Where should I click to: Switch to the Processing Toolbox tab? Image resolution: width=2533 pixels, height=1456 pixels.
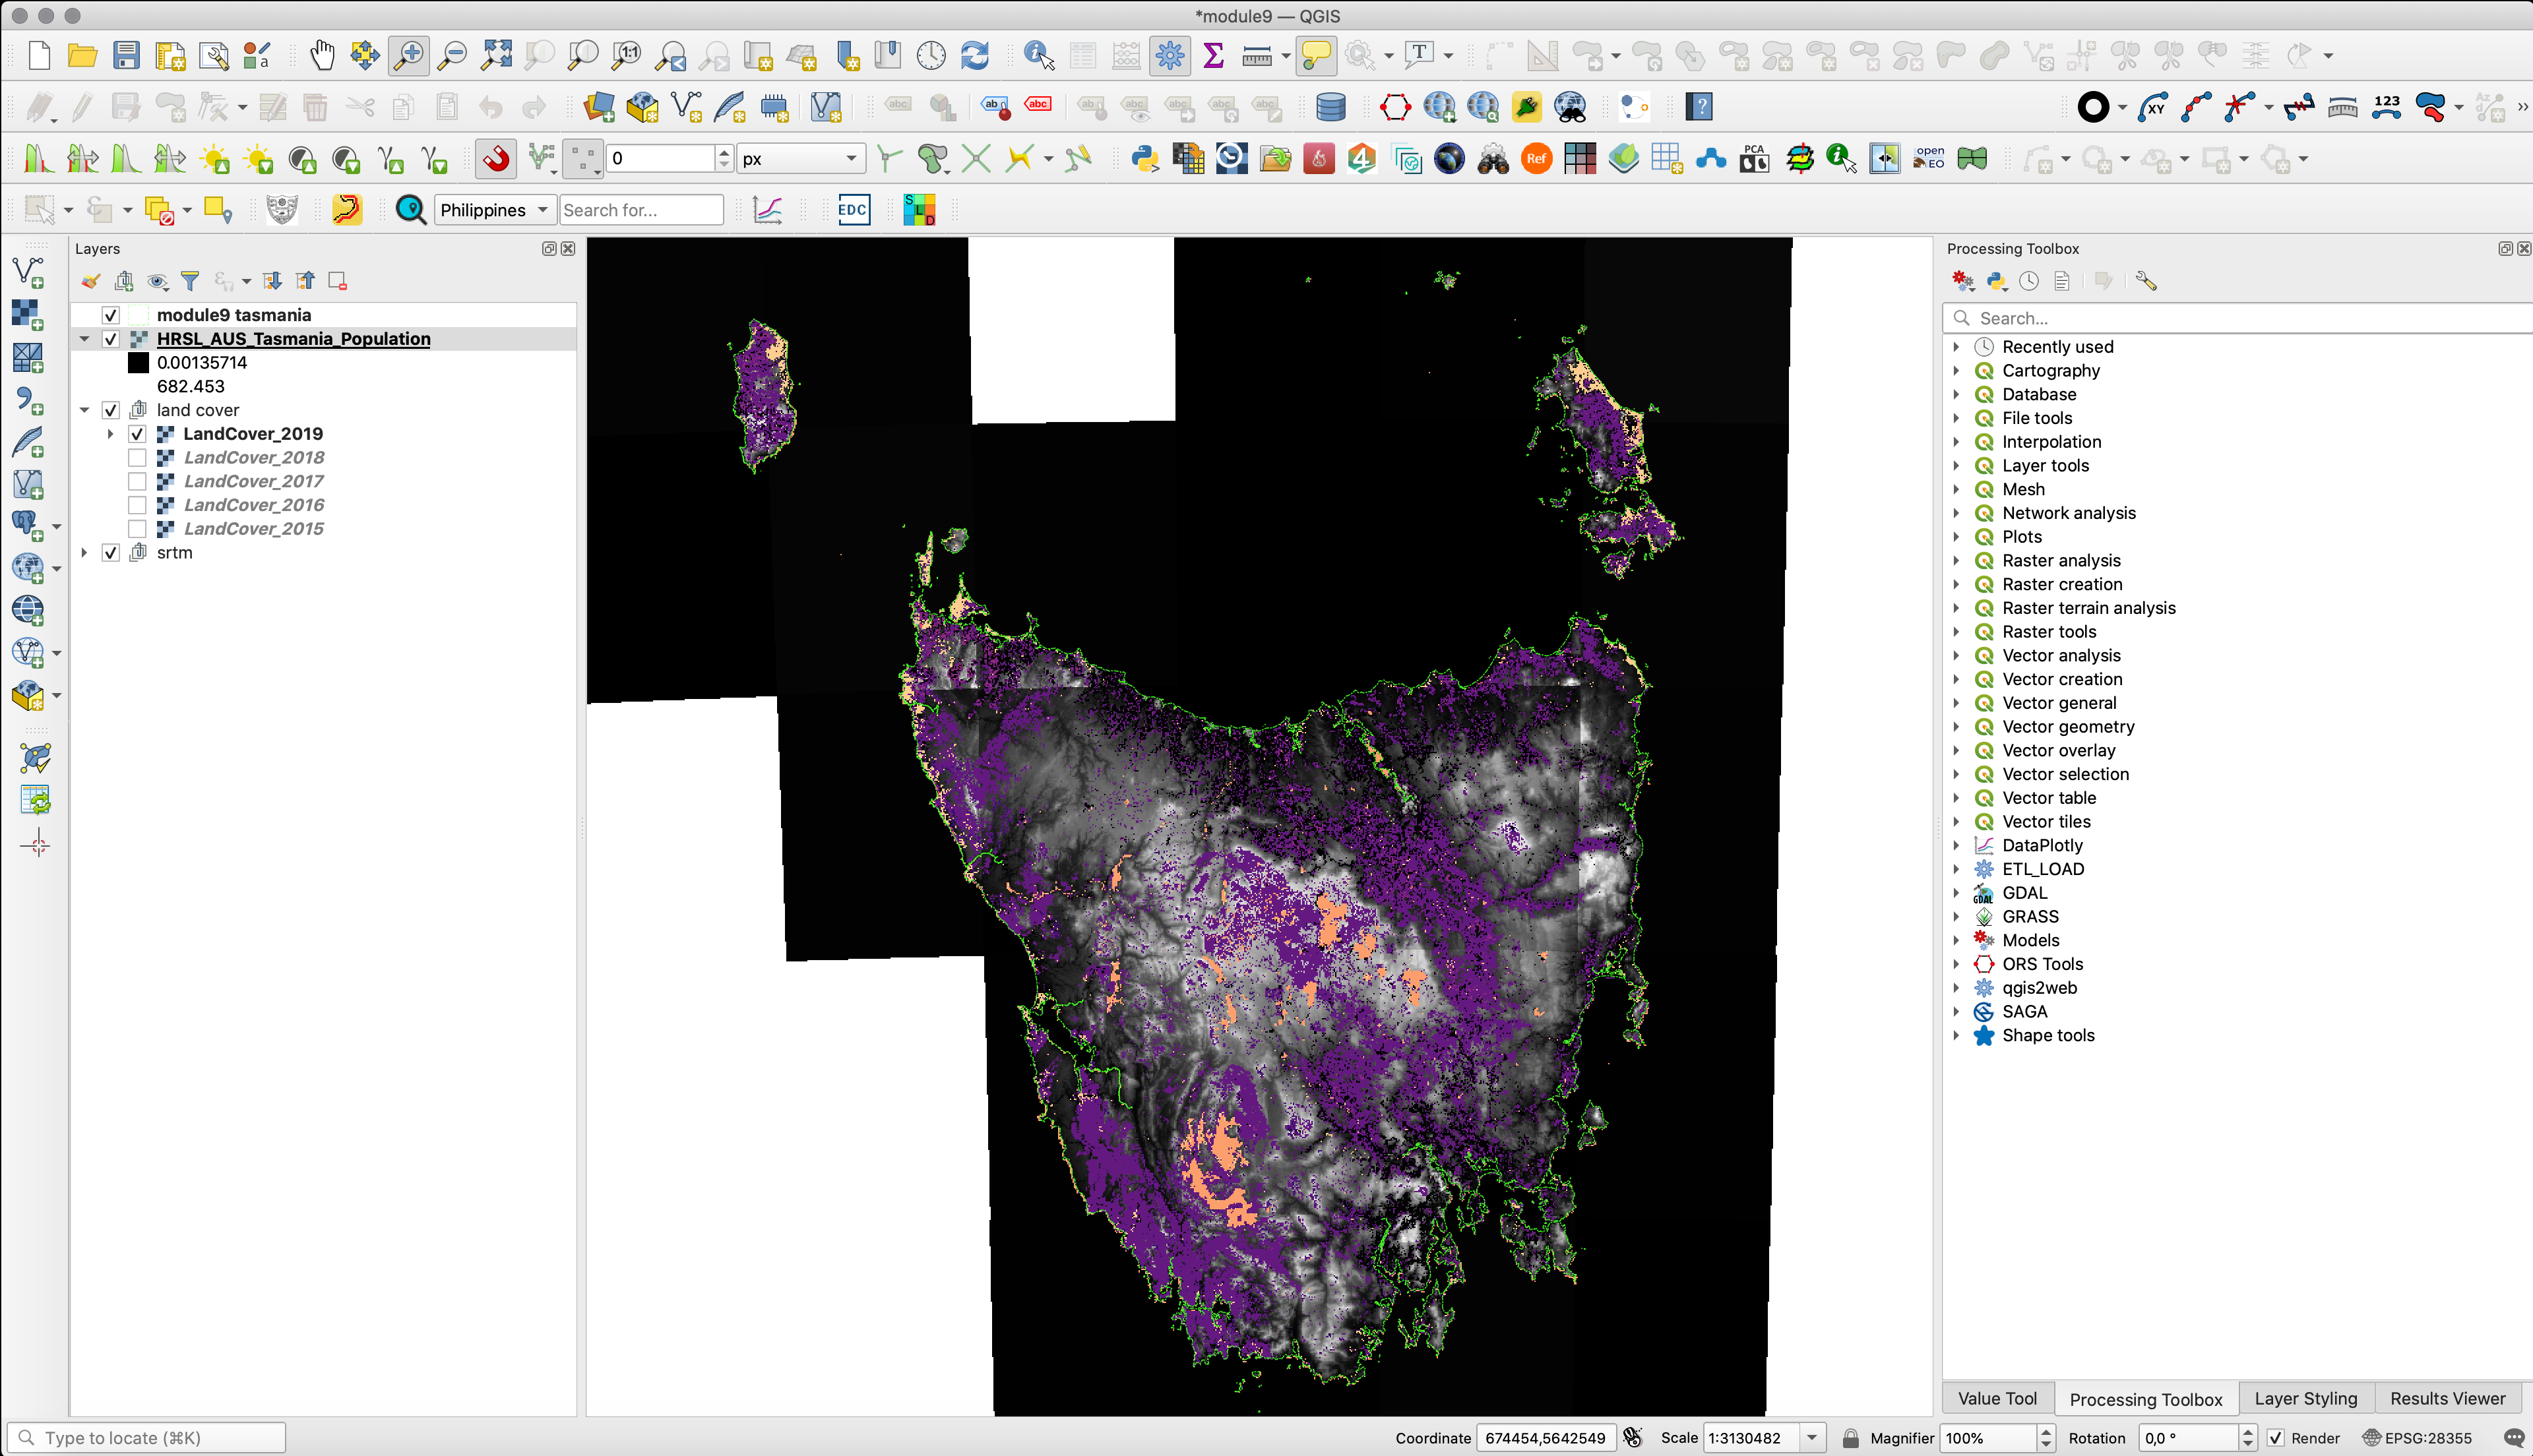[2145, 1399]
